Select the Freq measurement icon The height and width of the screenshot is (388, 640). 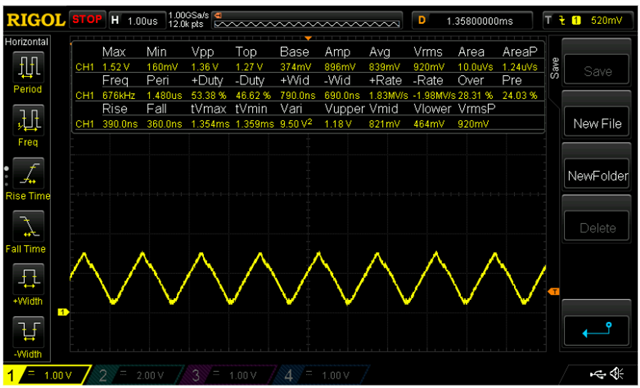28,120
